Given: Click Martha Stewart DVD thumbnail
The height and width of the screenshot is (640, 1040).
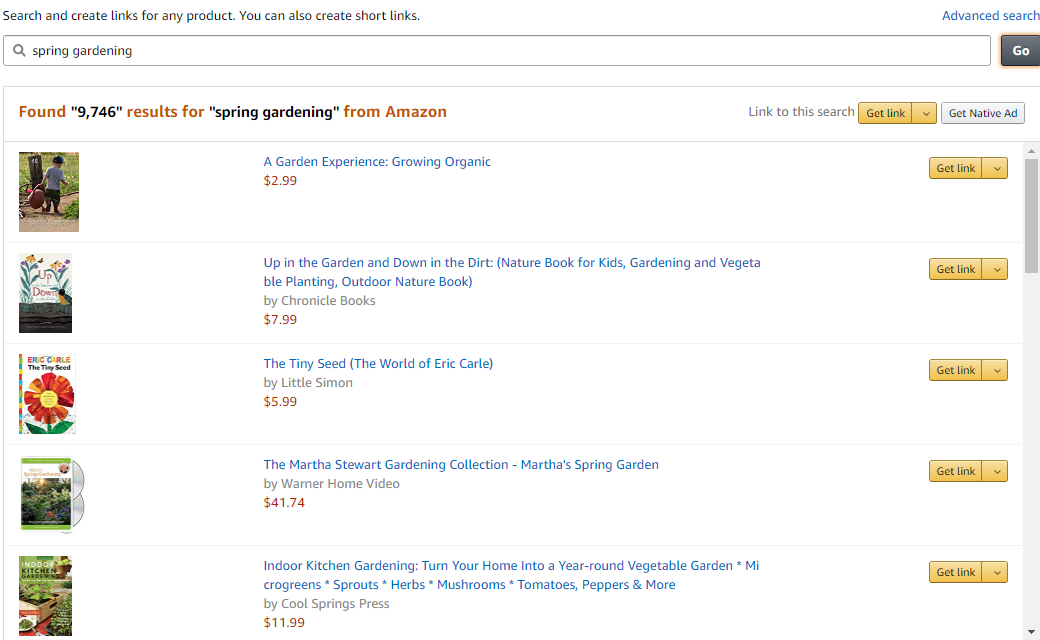Looking at the screenshot, I should click(x=52, y=494).
